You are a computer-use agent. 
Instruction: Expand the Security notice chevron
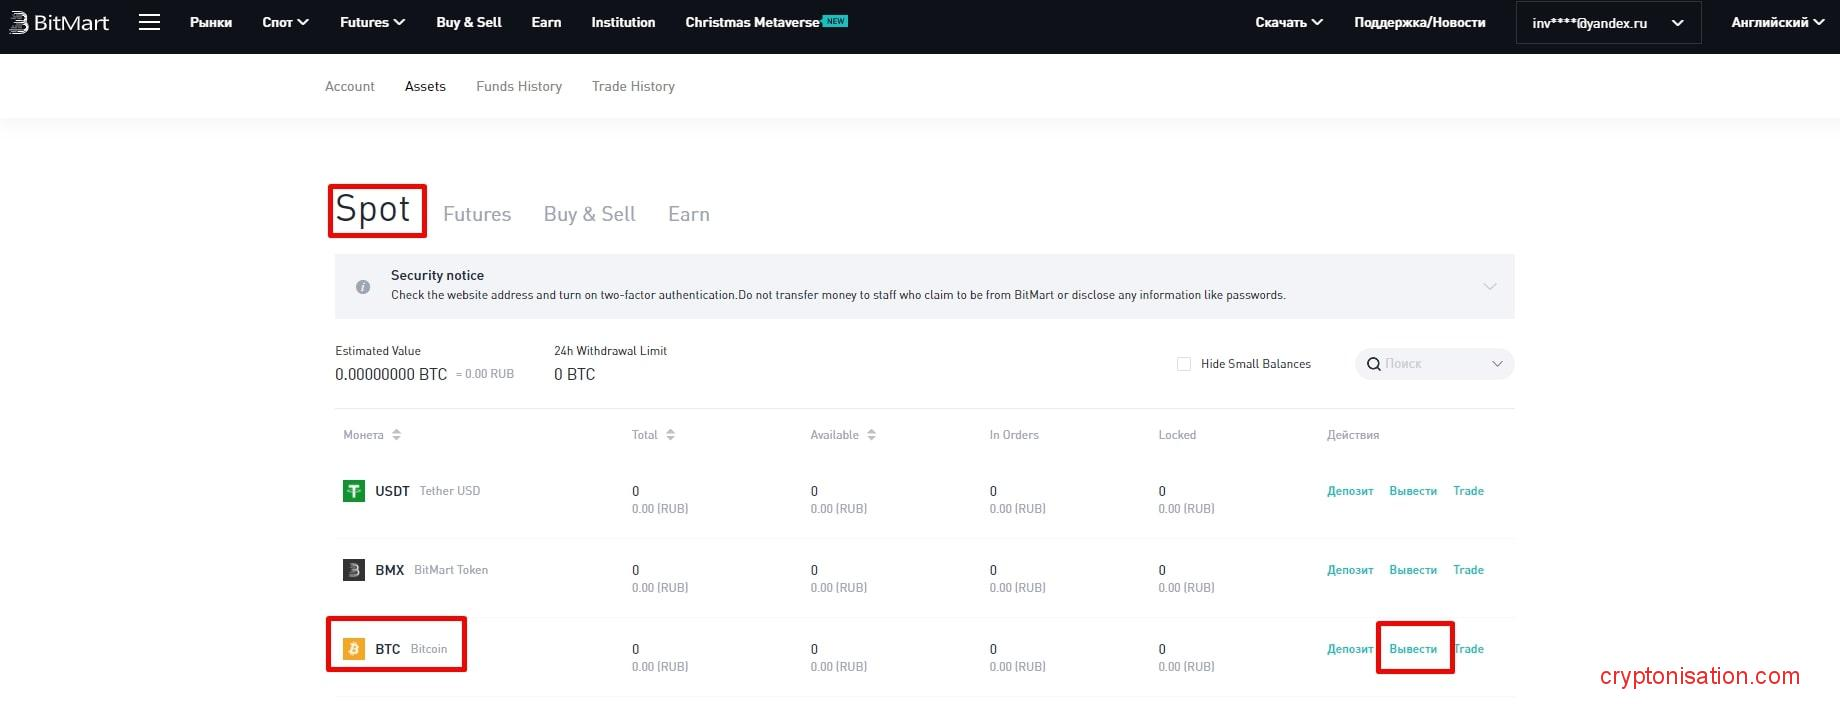(x=1489, y=287)
